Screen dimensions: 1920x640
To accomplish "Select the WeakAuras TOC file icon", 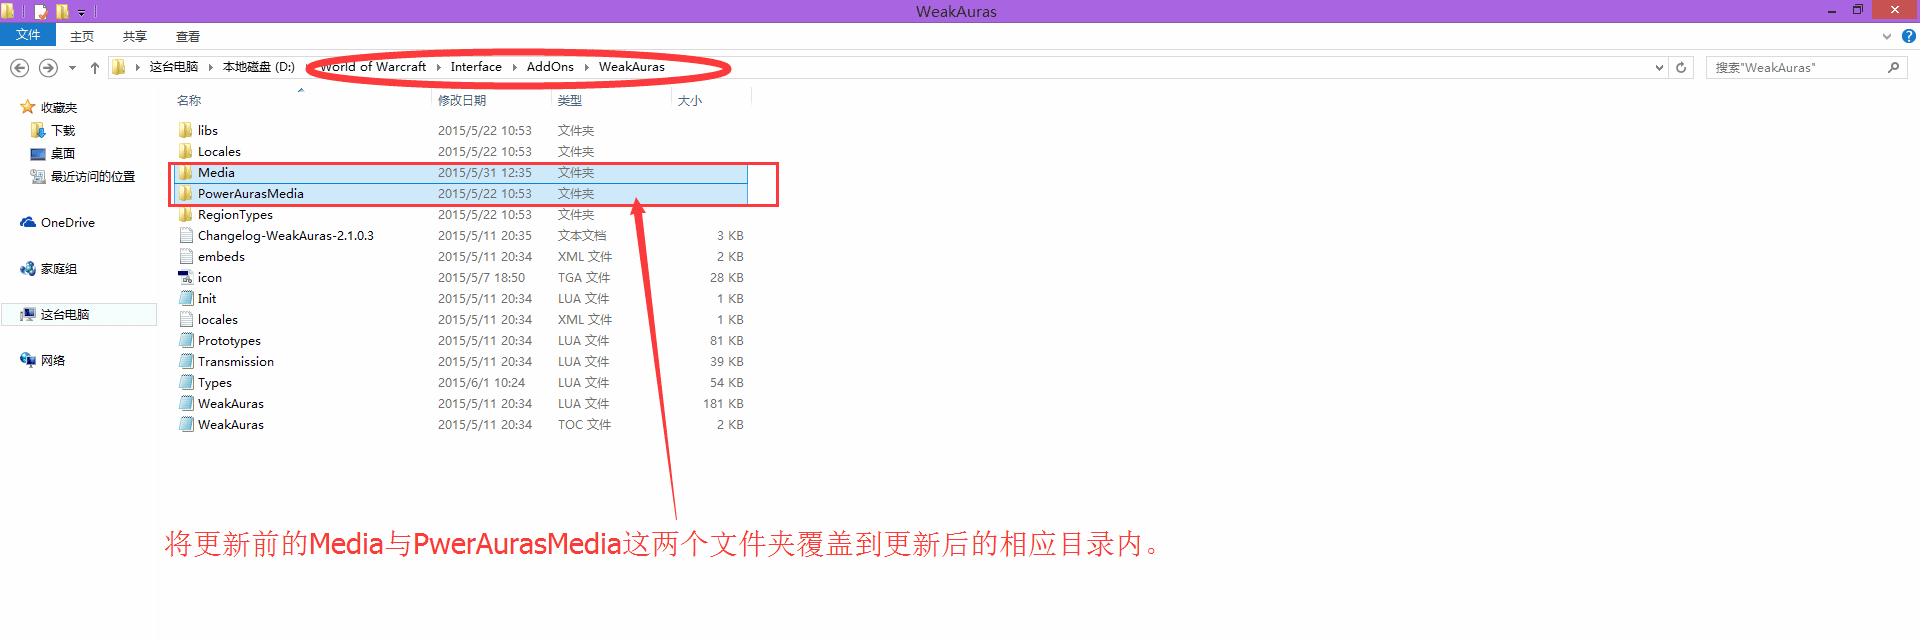I will 186,424.
